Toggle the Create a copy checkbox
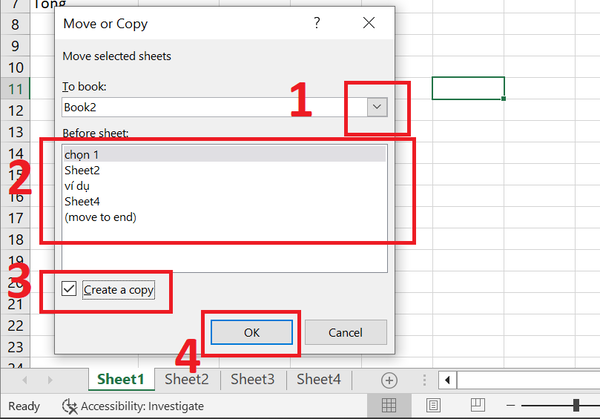Viewport: 600px width, 419px height. coord(69,289)
